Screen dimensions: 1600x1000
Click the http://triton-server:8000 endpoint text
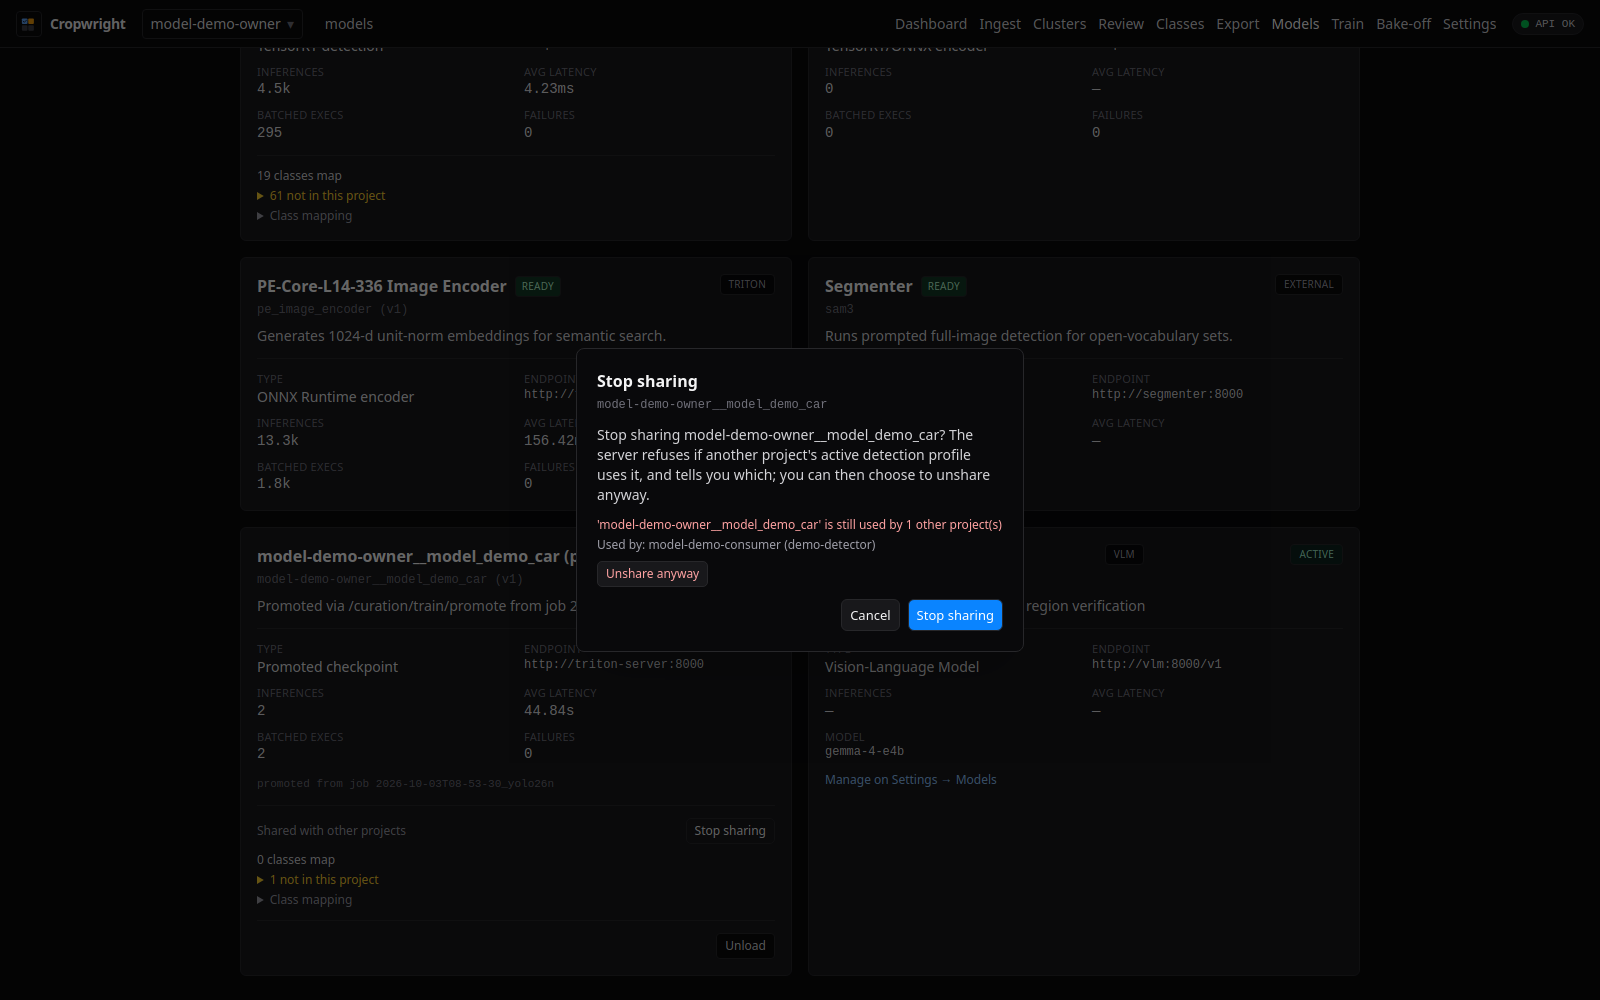614,664
